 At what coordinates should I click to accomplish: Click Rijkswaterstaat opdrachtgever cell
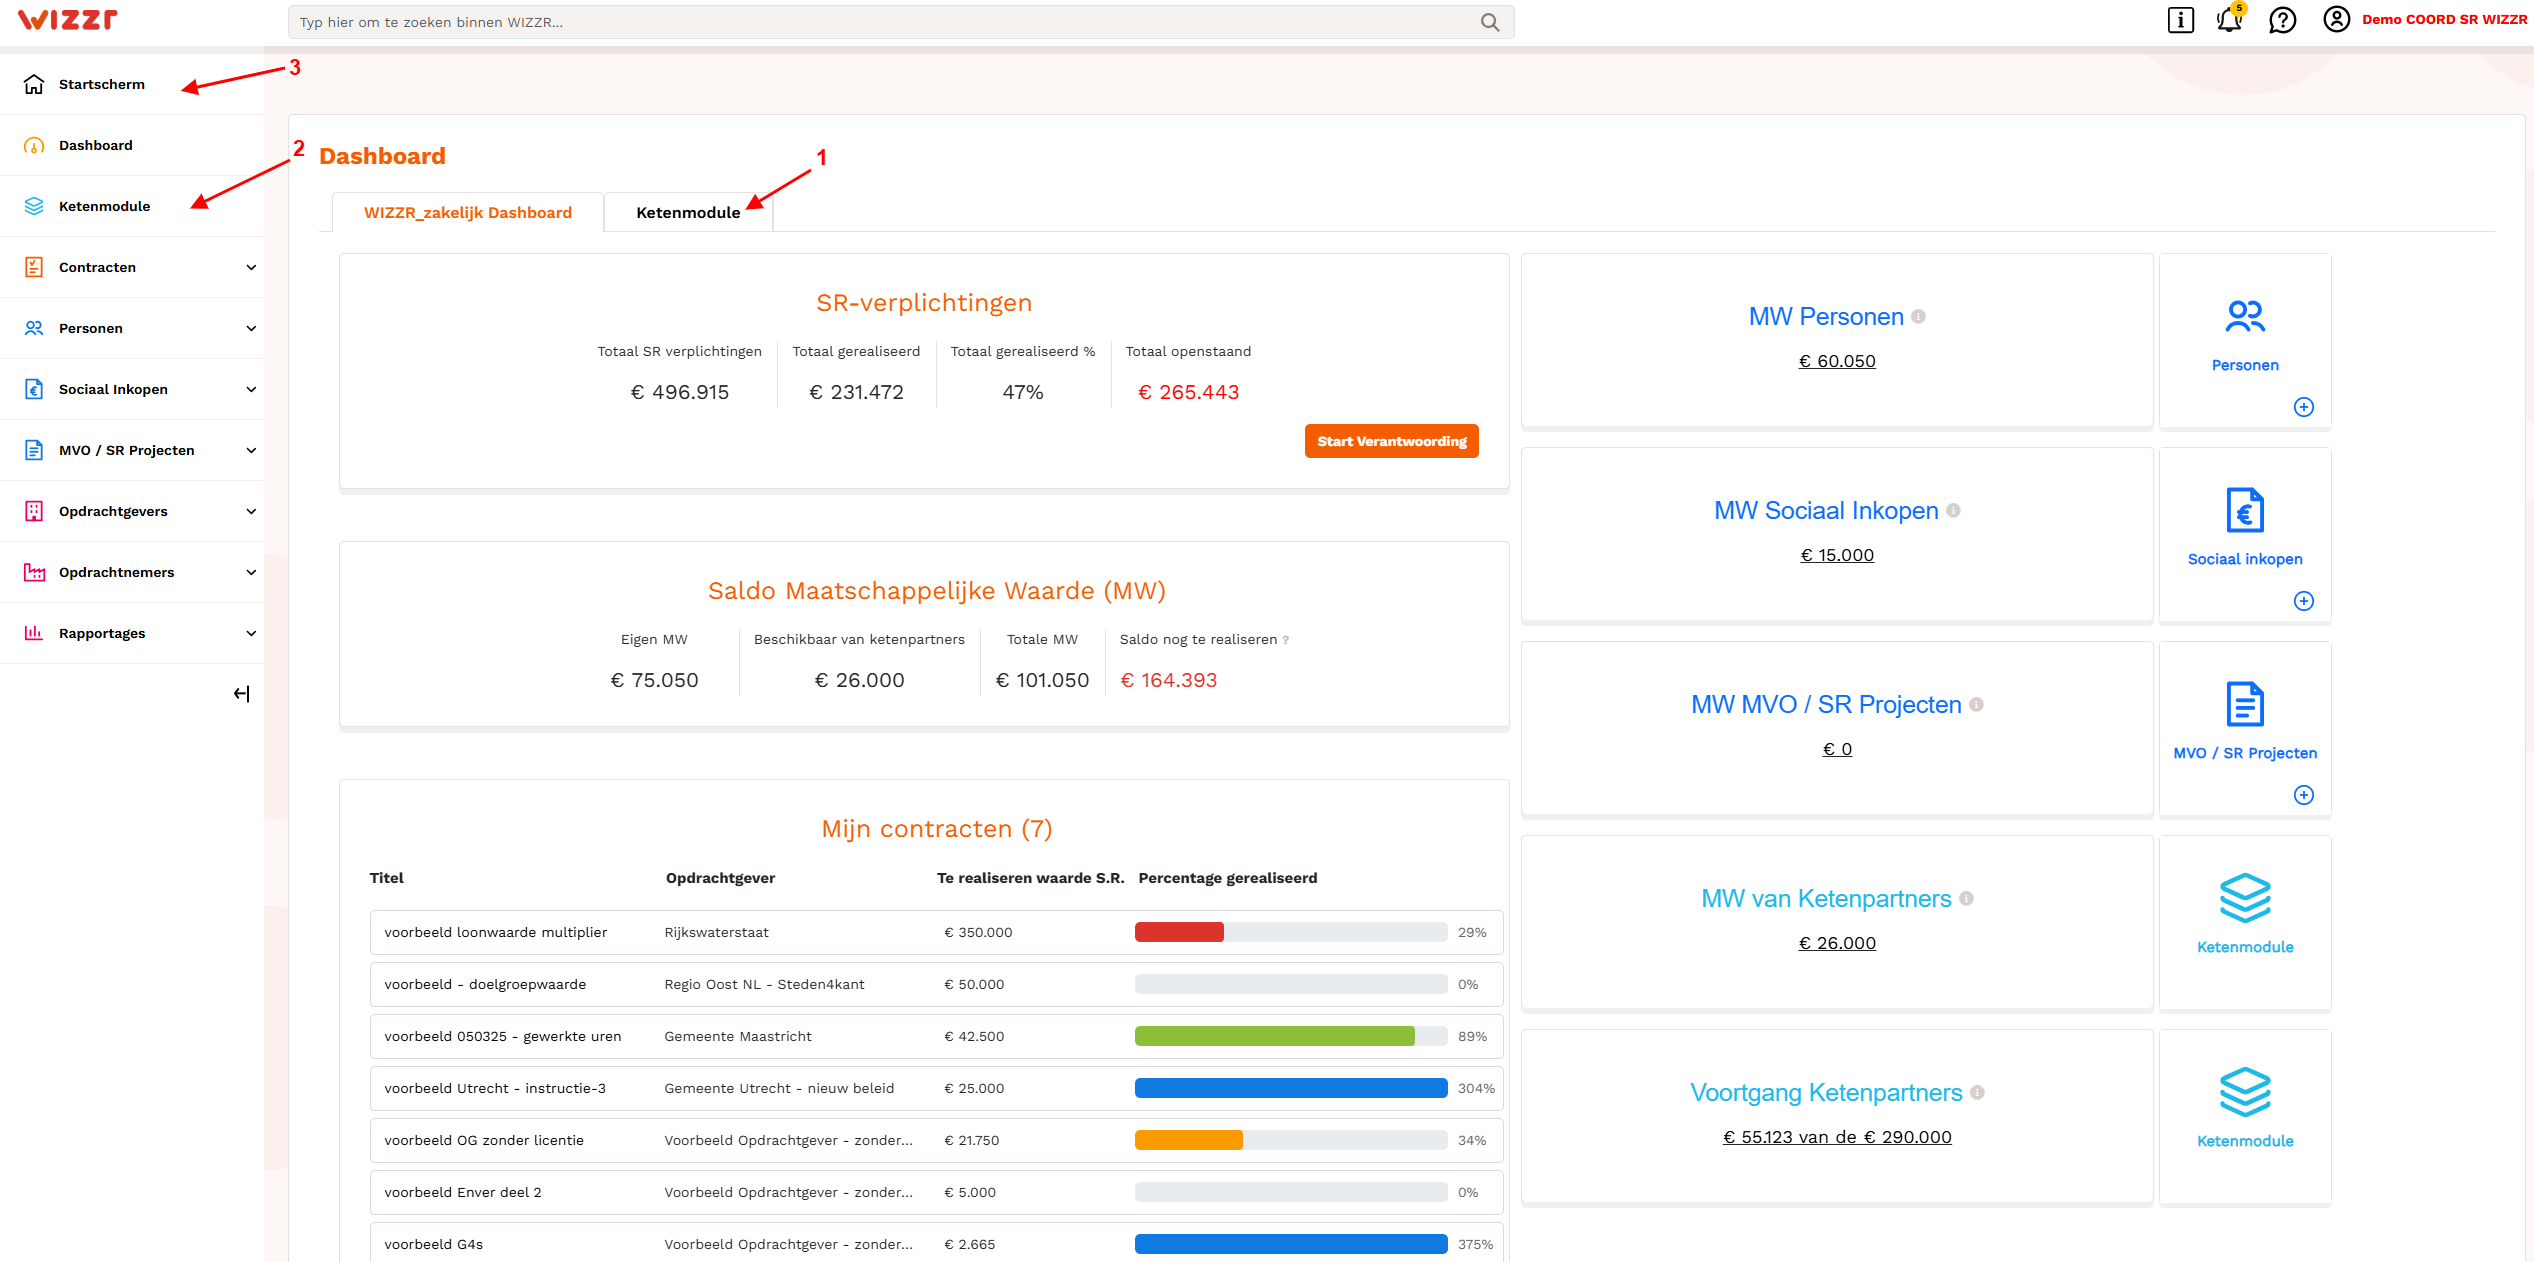tap(716, 932)
